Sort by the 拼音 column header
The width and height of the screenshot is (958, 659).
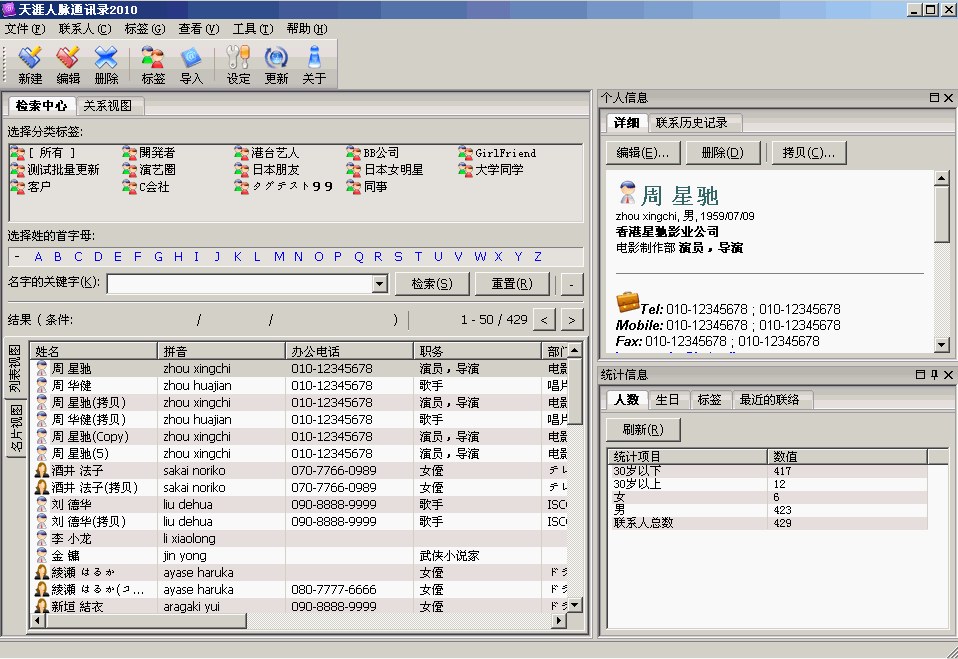(222, 351)
